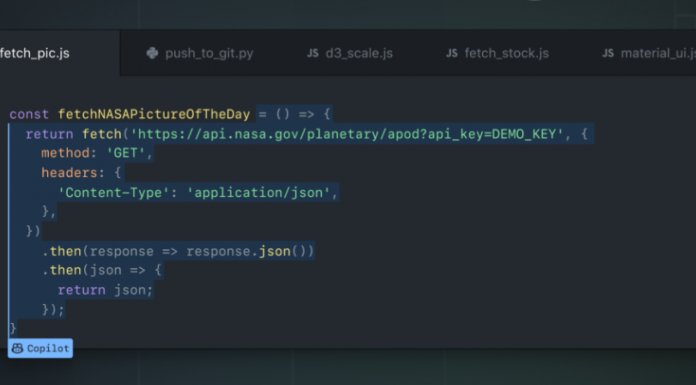The height and width of the screenshot is (385, 696).
Task: Open the d3_scale.js tab
Action: [350, 53]
